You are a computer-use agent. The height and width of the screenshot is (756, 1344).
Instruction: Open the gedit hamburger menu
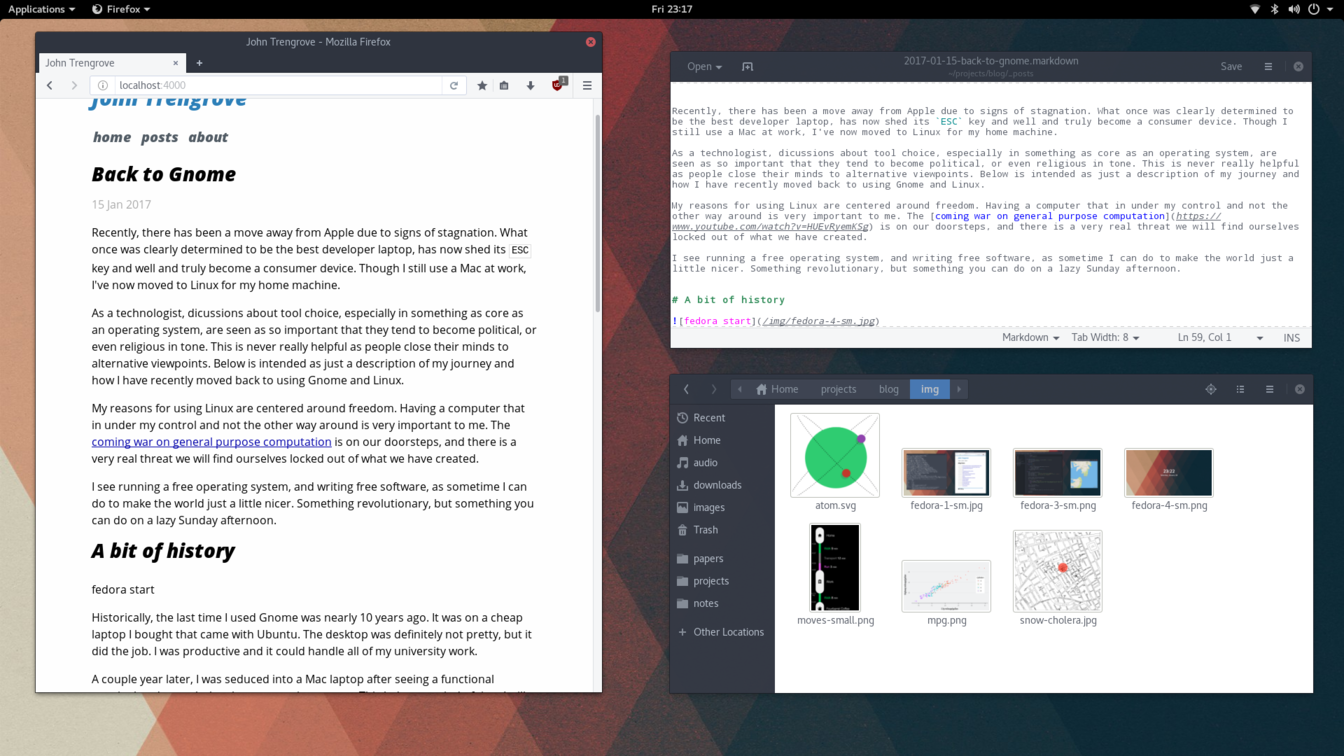point(1268,67)
